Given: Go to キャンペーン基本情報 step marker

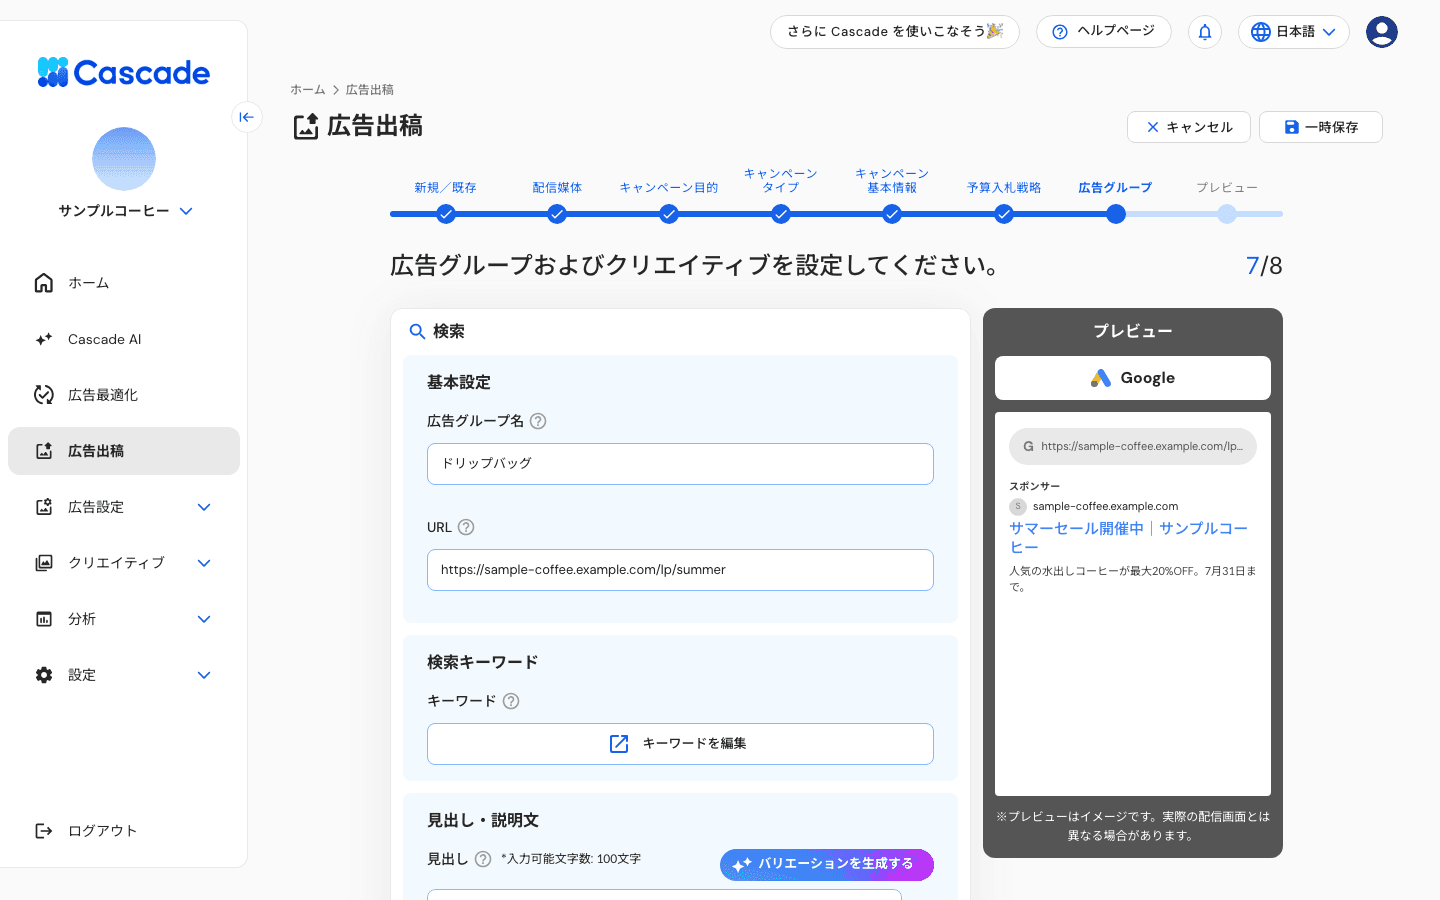Looking at the screenshot, I should 892,214.
